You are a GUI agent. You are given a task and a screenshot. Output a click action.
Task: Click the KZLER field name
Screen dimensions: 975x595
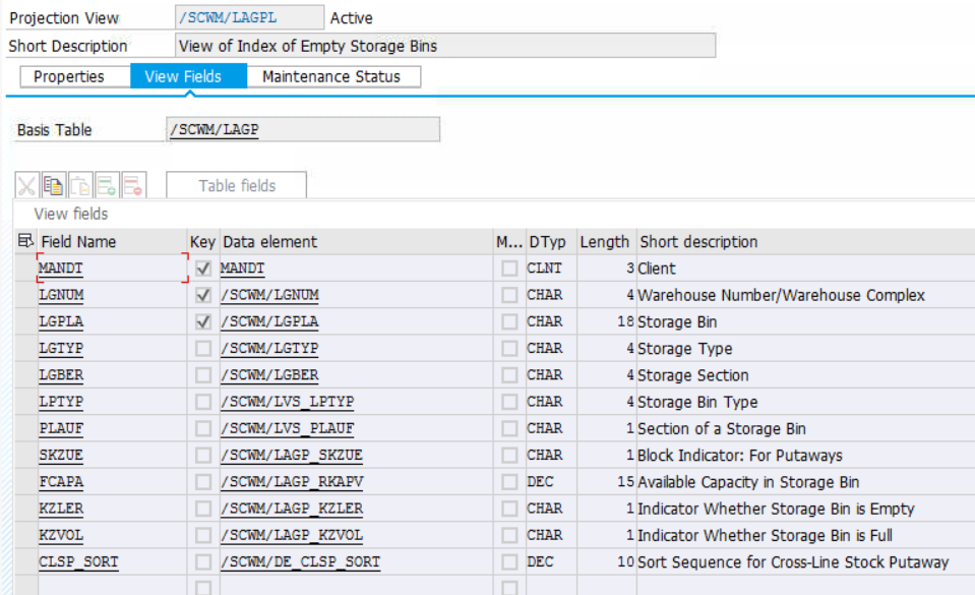point(61,509)
